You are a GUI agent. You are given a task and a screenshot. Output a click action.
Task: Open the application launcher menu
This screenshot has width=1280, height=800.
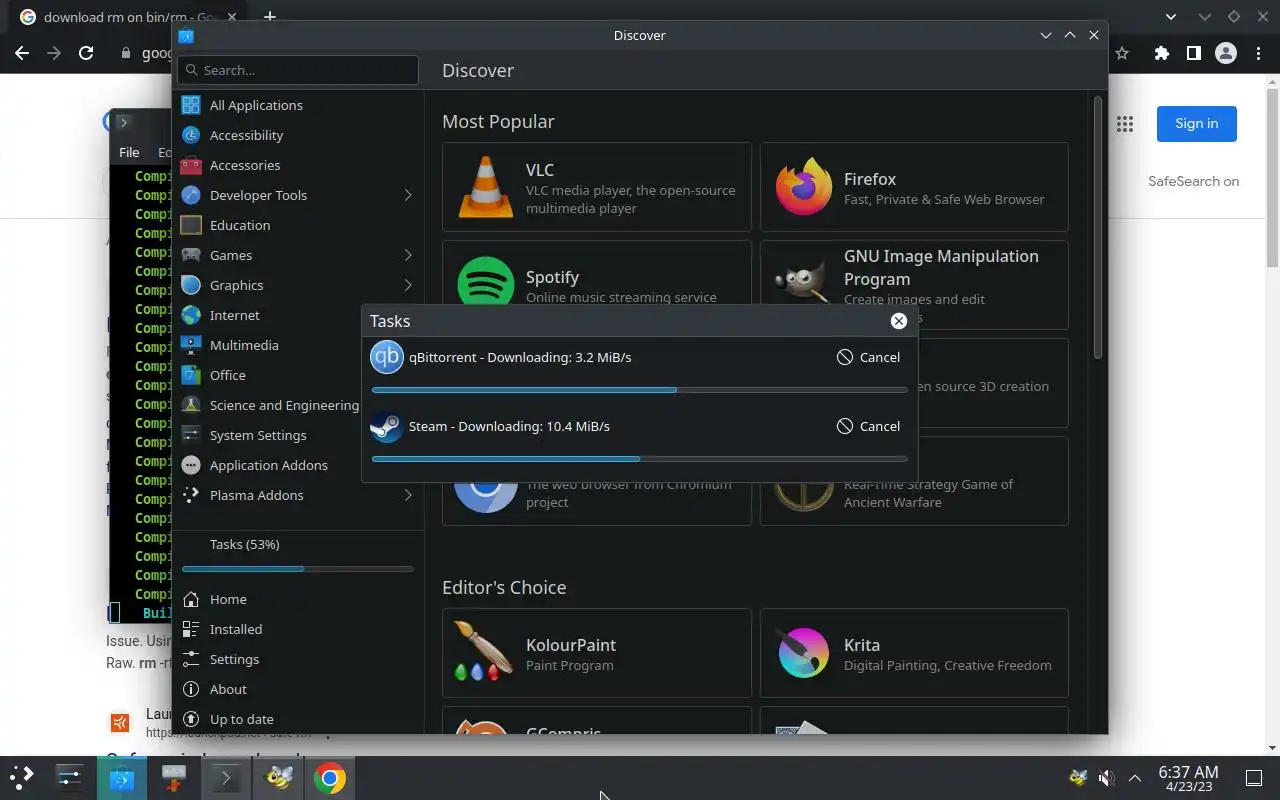22,777
